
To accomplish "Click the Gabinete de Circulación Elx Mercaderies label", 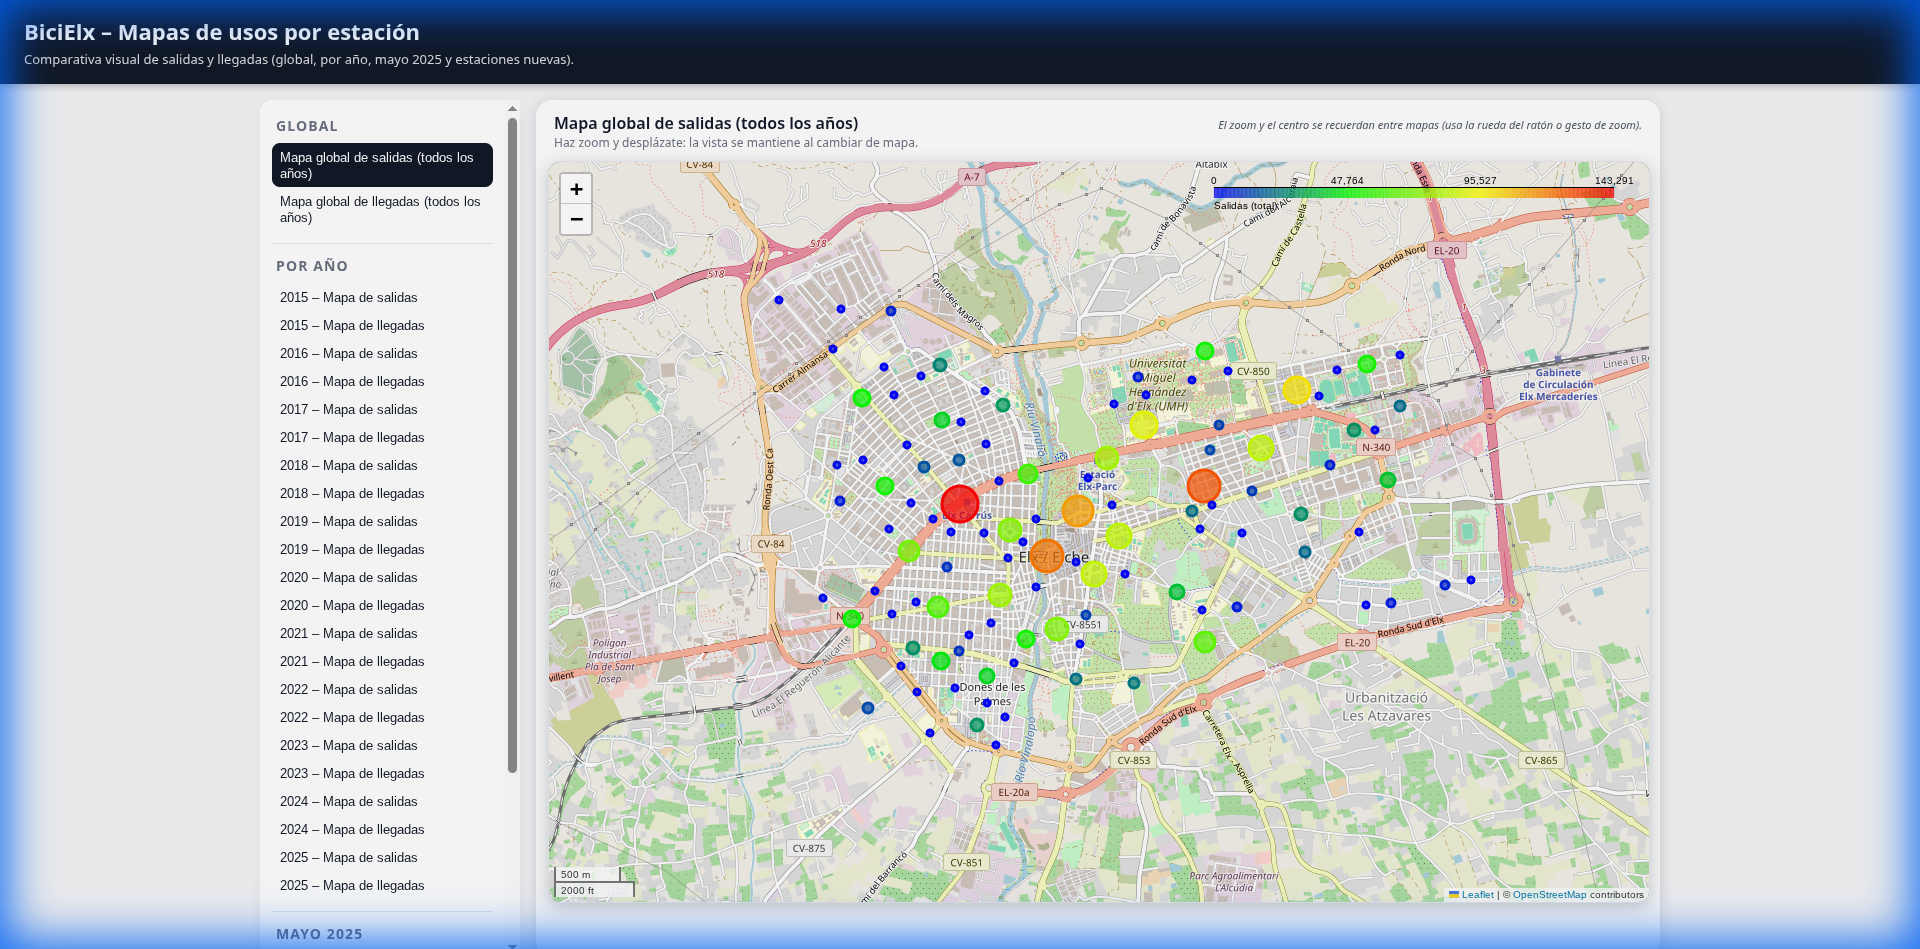I will [x=1558, y=385].
